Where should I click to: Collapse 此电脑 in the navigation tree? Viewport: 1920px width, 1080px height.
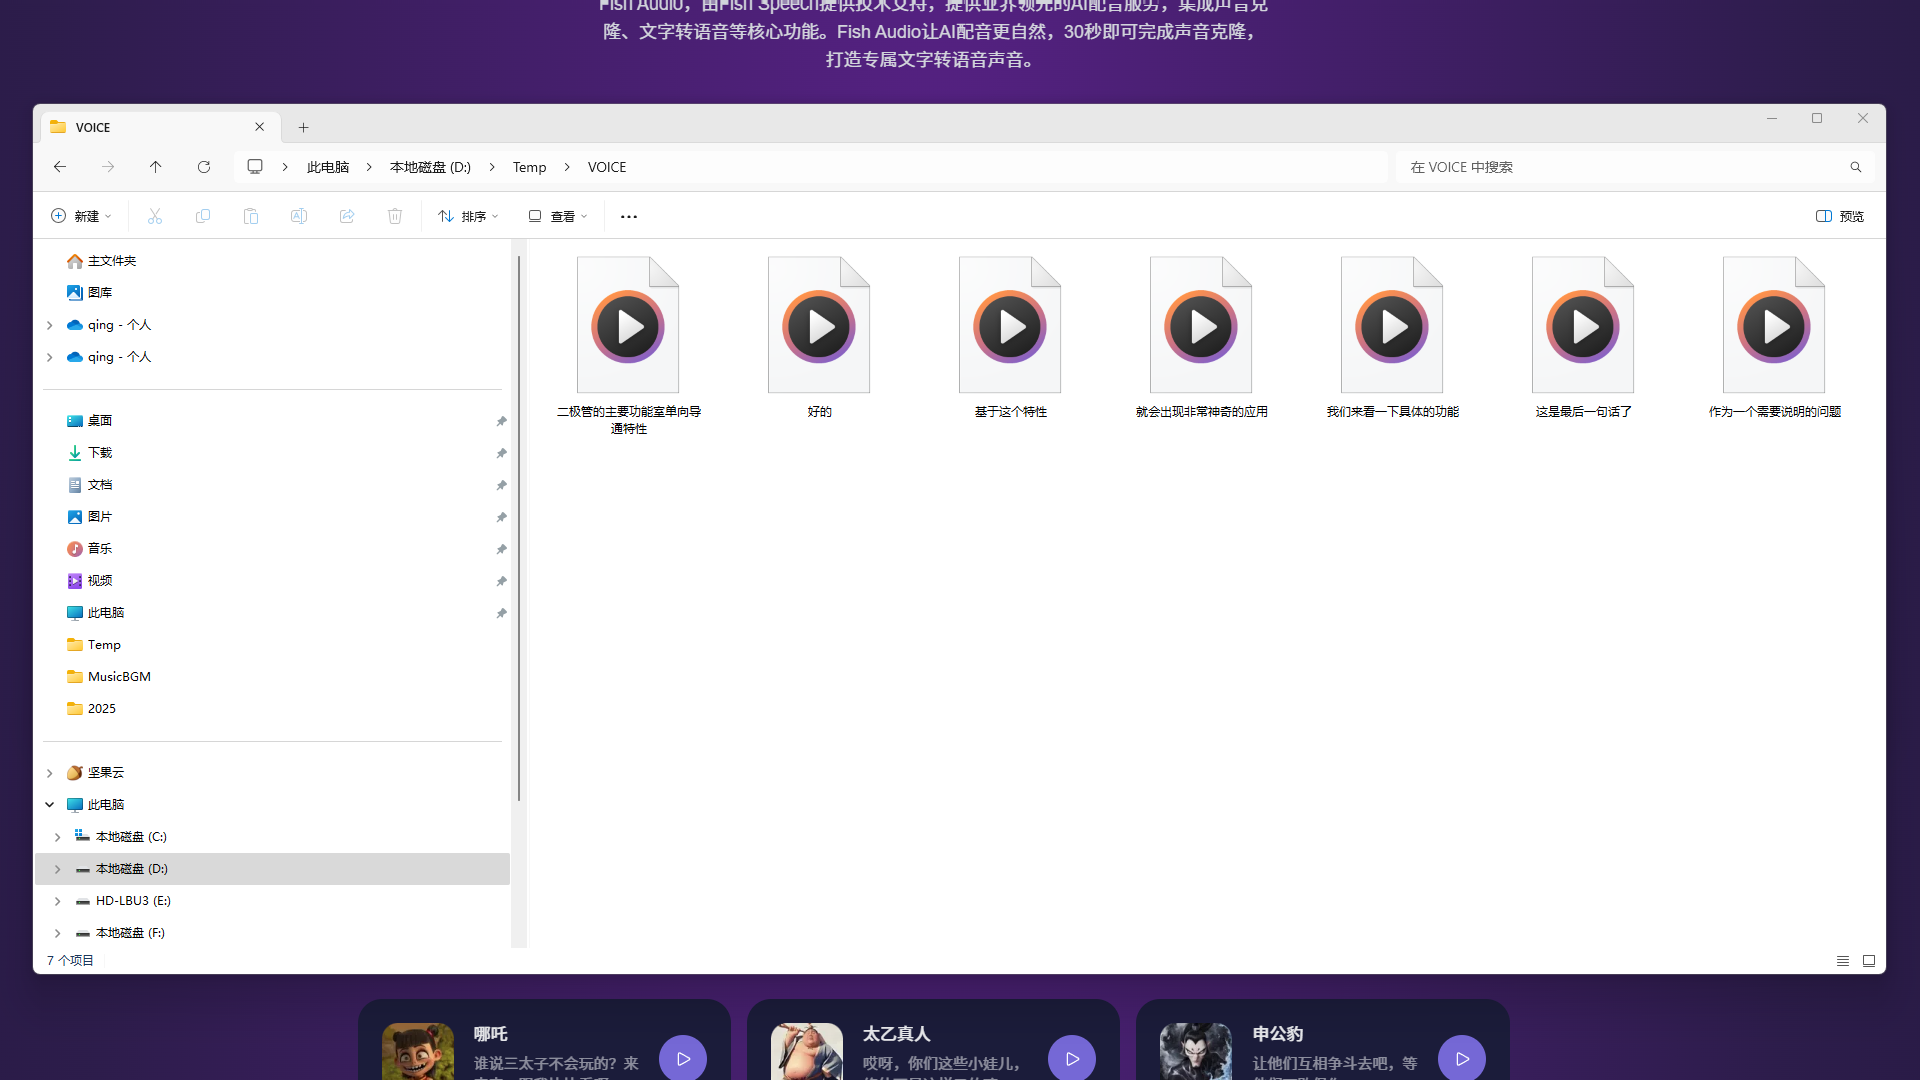(49, 804)
